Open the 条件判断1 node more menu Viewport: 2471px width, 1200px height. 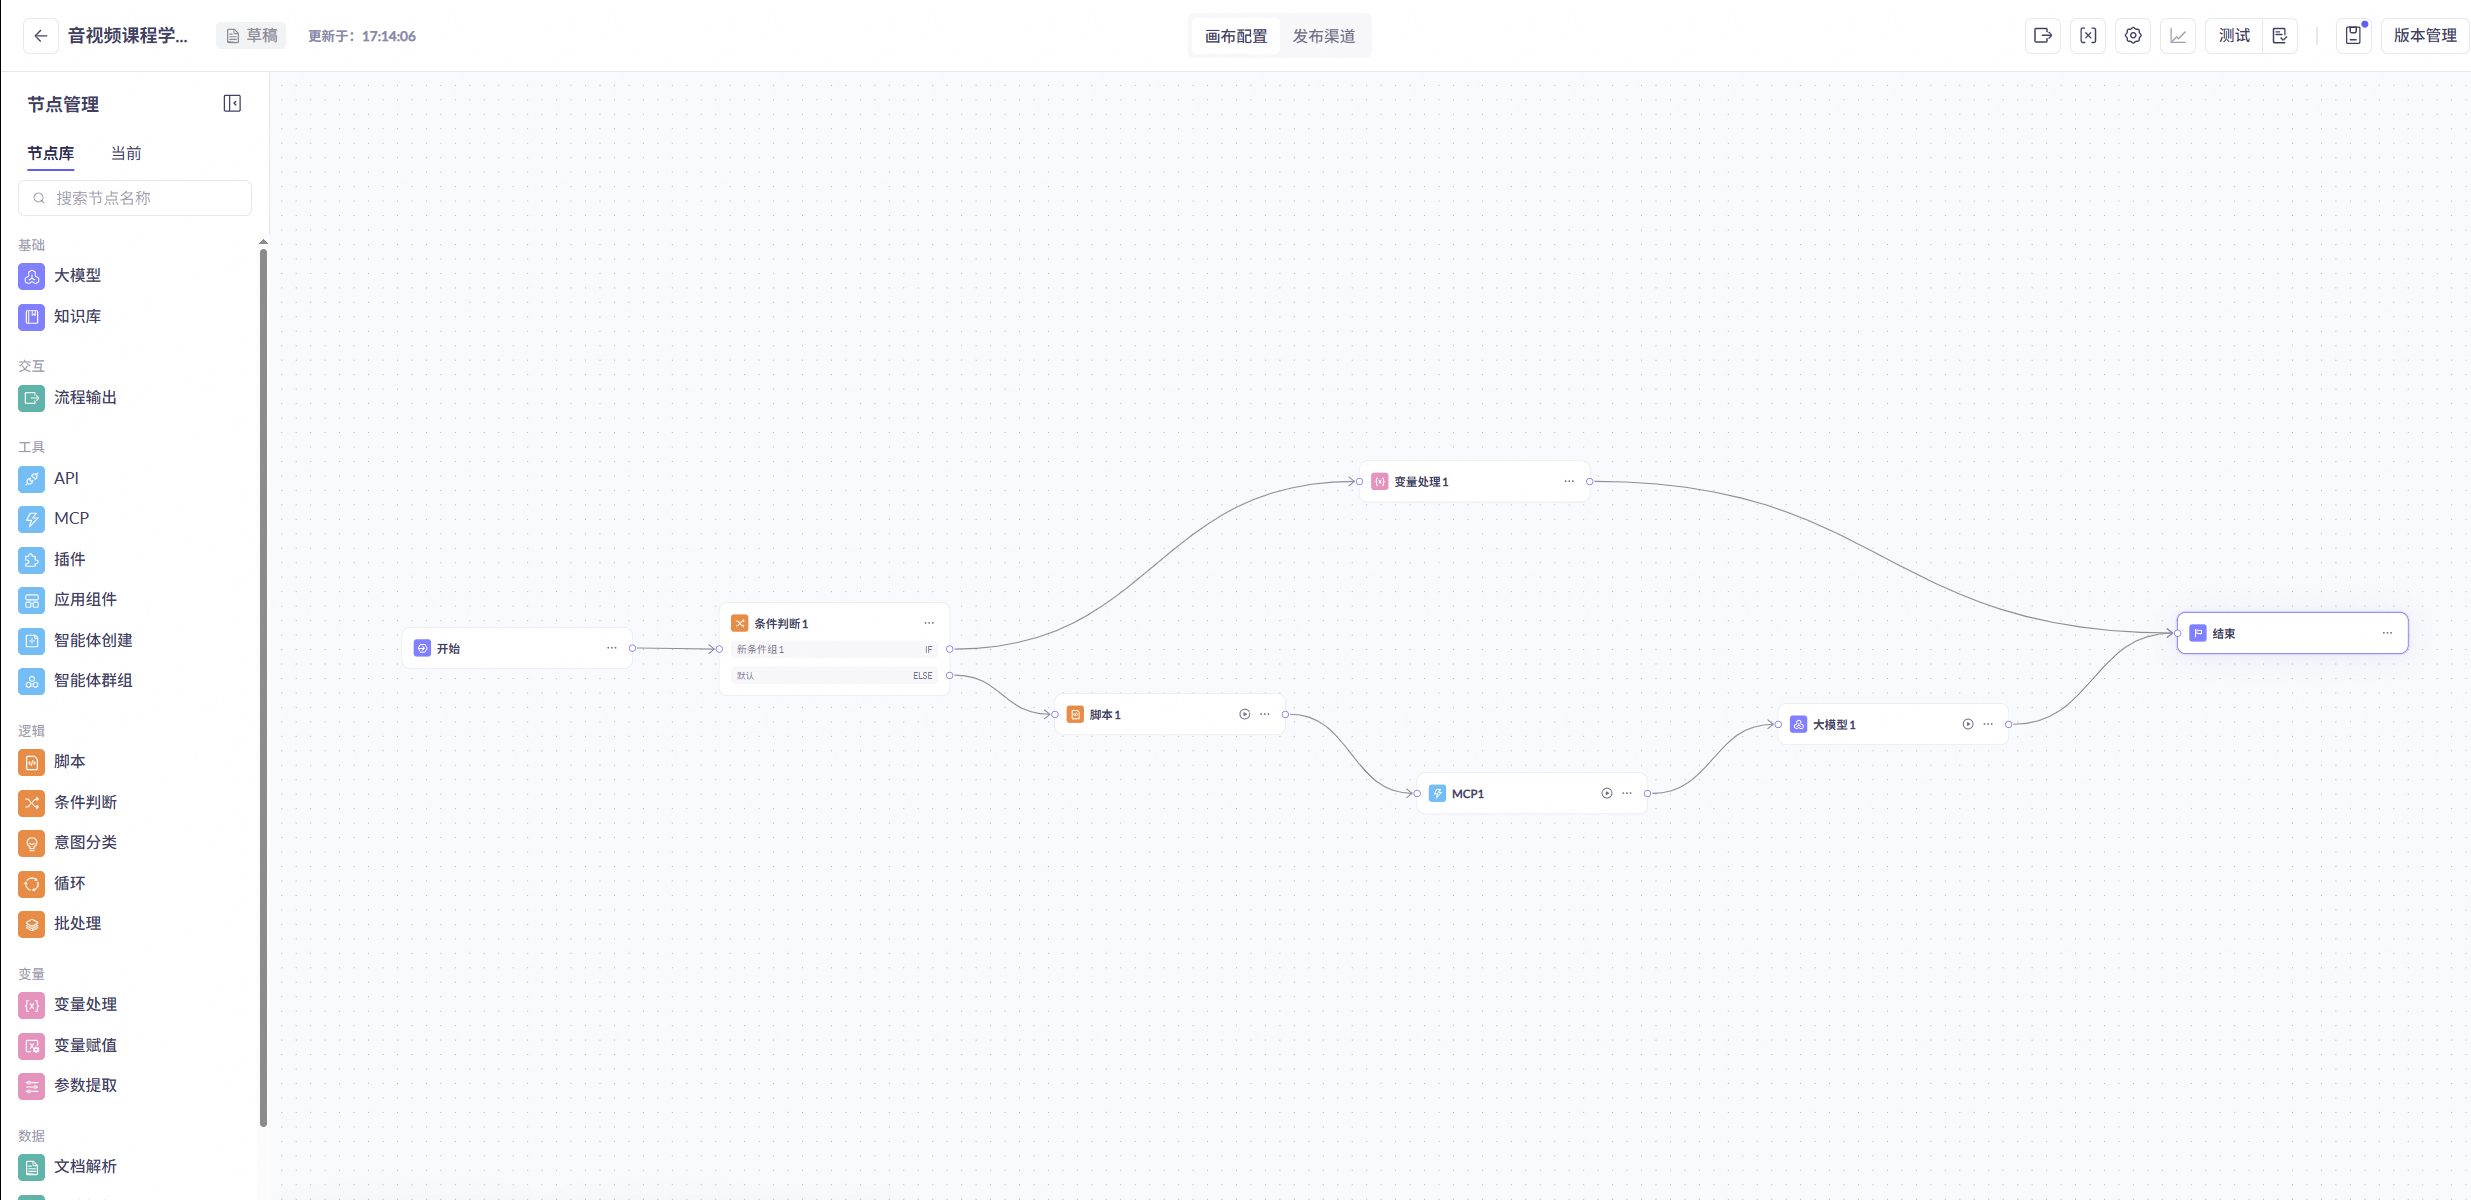[x=929, y=623]
